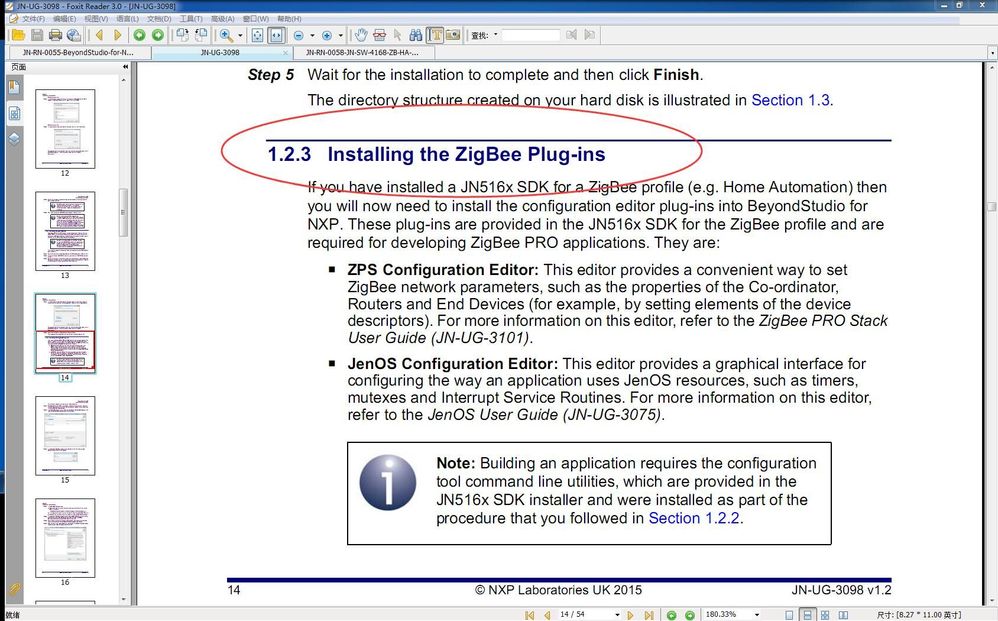Click the green Next View toolbar button

[158, 35]
